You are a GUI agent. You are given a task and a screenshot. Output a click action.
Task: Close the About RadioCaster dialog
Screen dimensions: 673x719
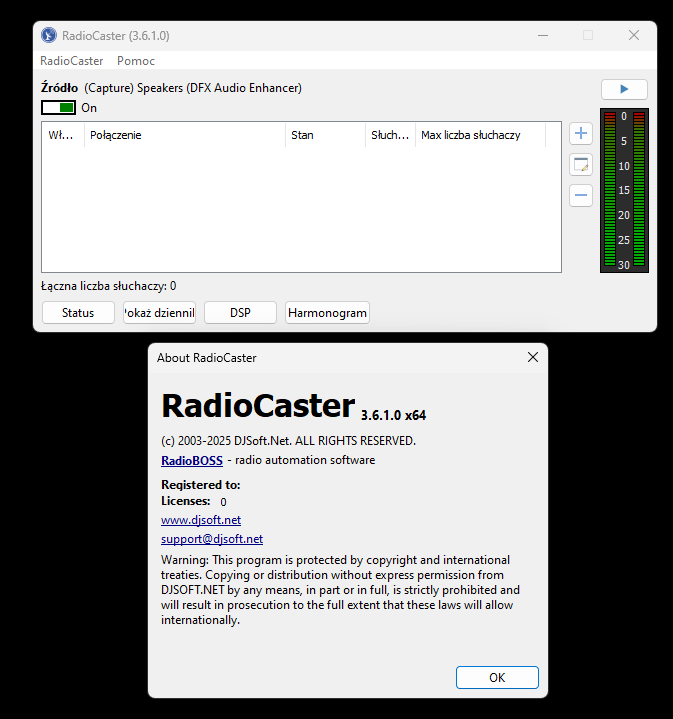click(533, 357)
